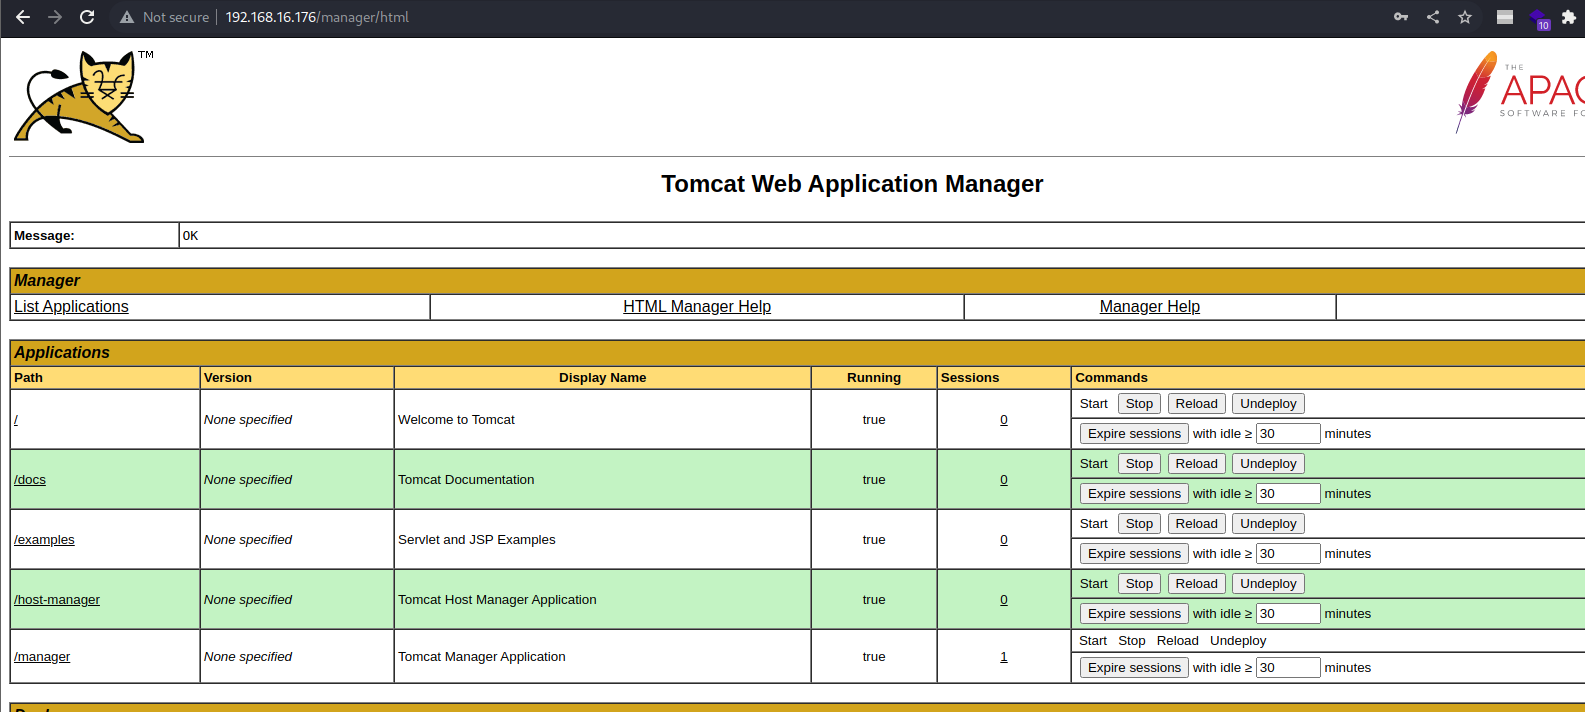The width and height of the screenshot is (1585, 712).
Task: Open the root path / link
Action: 16,420
